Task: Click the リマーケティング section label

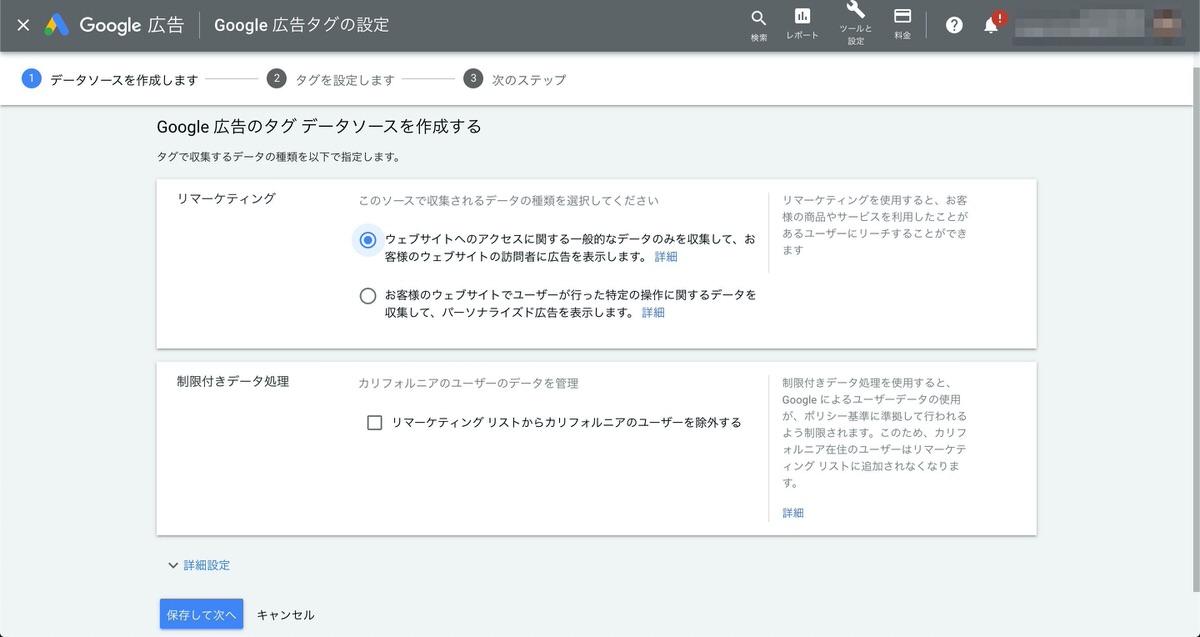Action: coord(226,199)
